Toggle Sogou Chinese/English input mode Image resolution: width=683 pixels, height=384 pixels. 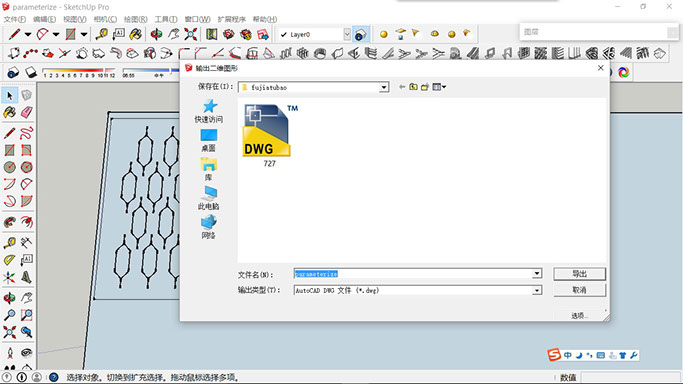pyautogui.click(x=568, y=355)
